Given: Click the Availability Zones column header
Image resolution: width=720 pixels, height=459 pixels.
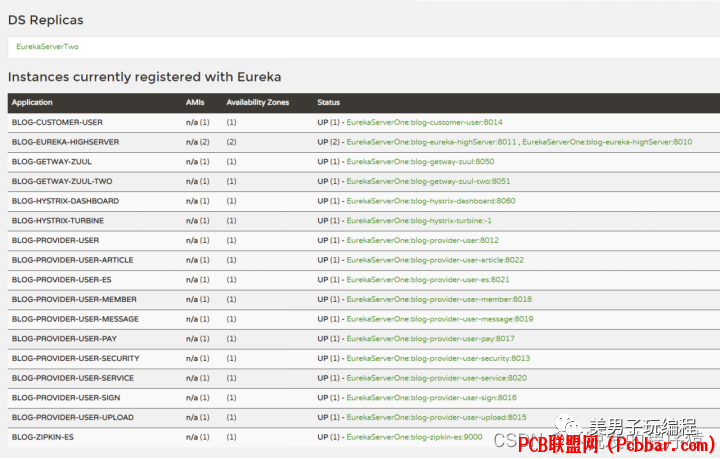Looking at the screenshot, I should click(x=258, y=102).
